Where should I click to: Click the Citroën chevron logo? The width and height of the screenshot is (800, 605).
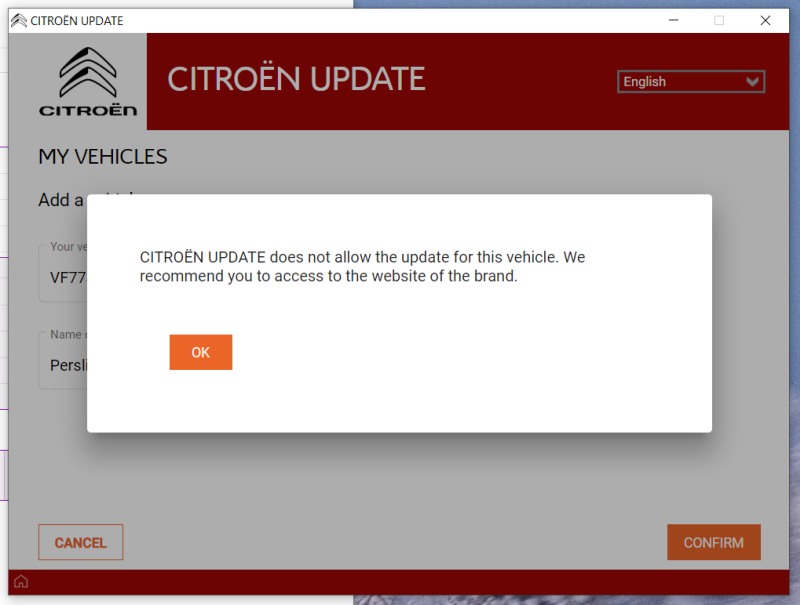88,72
